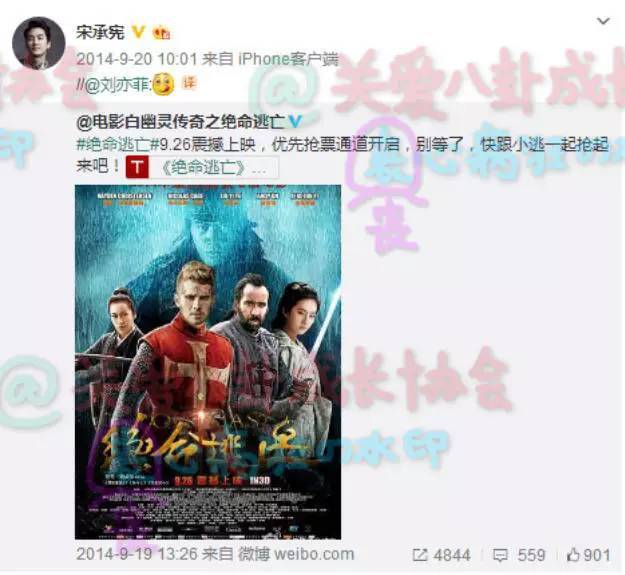Click the 微博 weibo.com source link
The width and height of the screenshot is (625, 575).
(296, 554)
